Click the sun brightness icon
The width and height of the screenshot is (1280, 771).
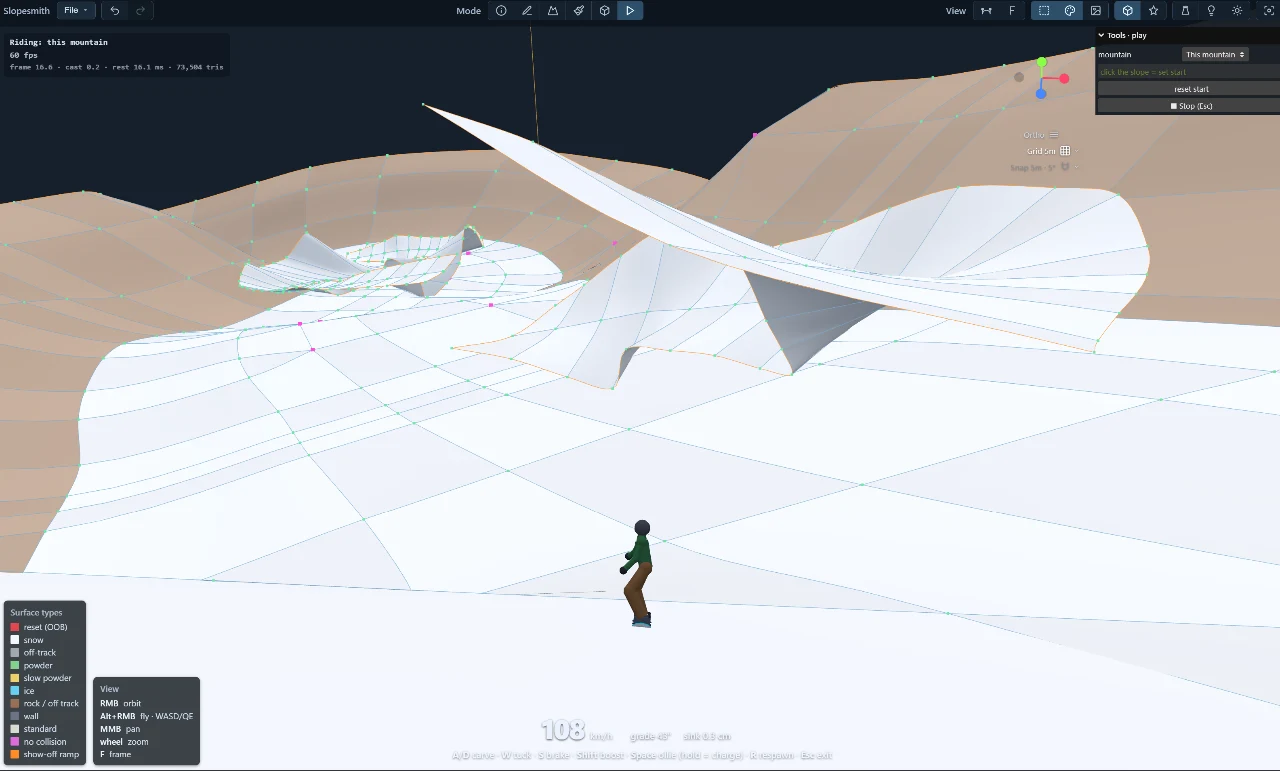1238,11
